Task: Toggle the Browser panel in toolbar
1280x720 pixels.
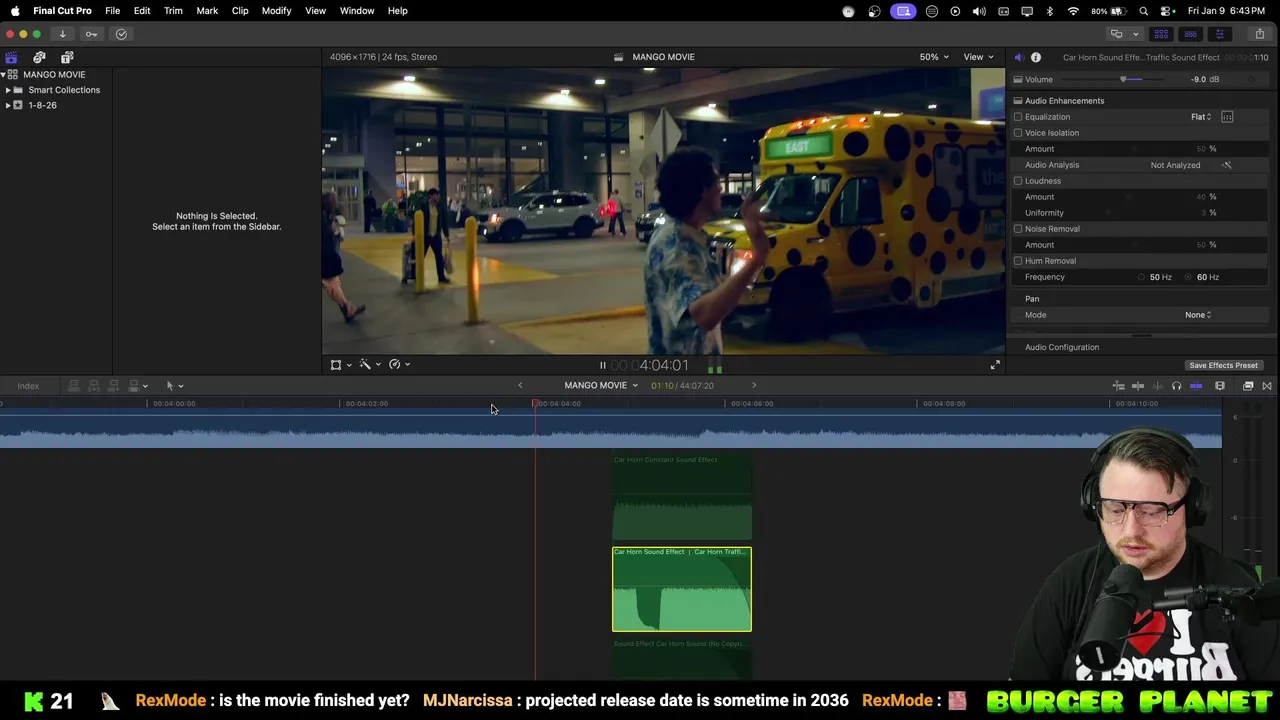Action: tap(1161, 34)
